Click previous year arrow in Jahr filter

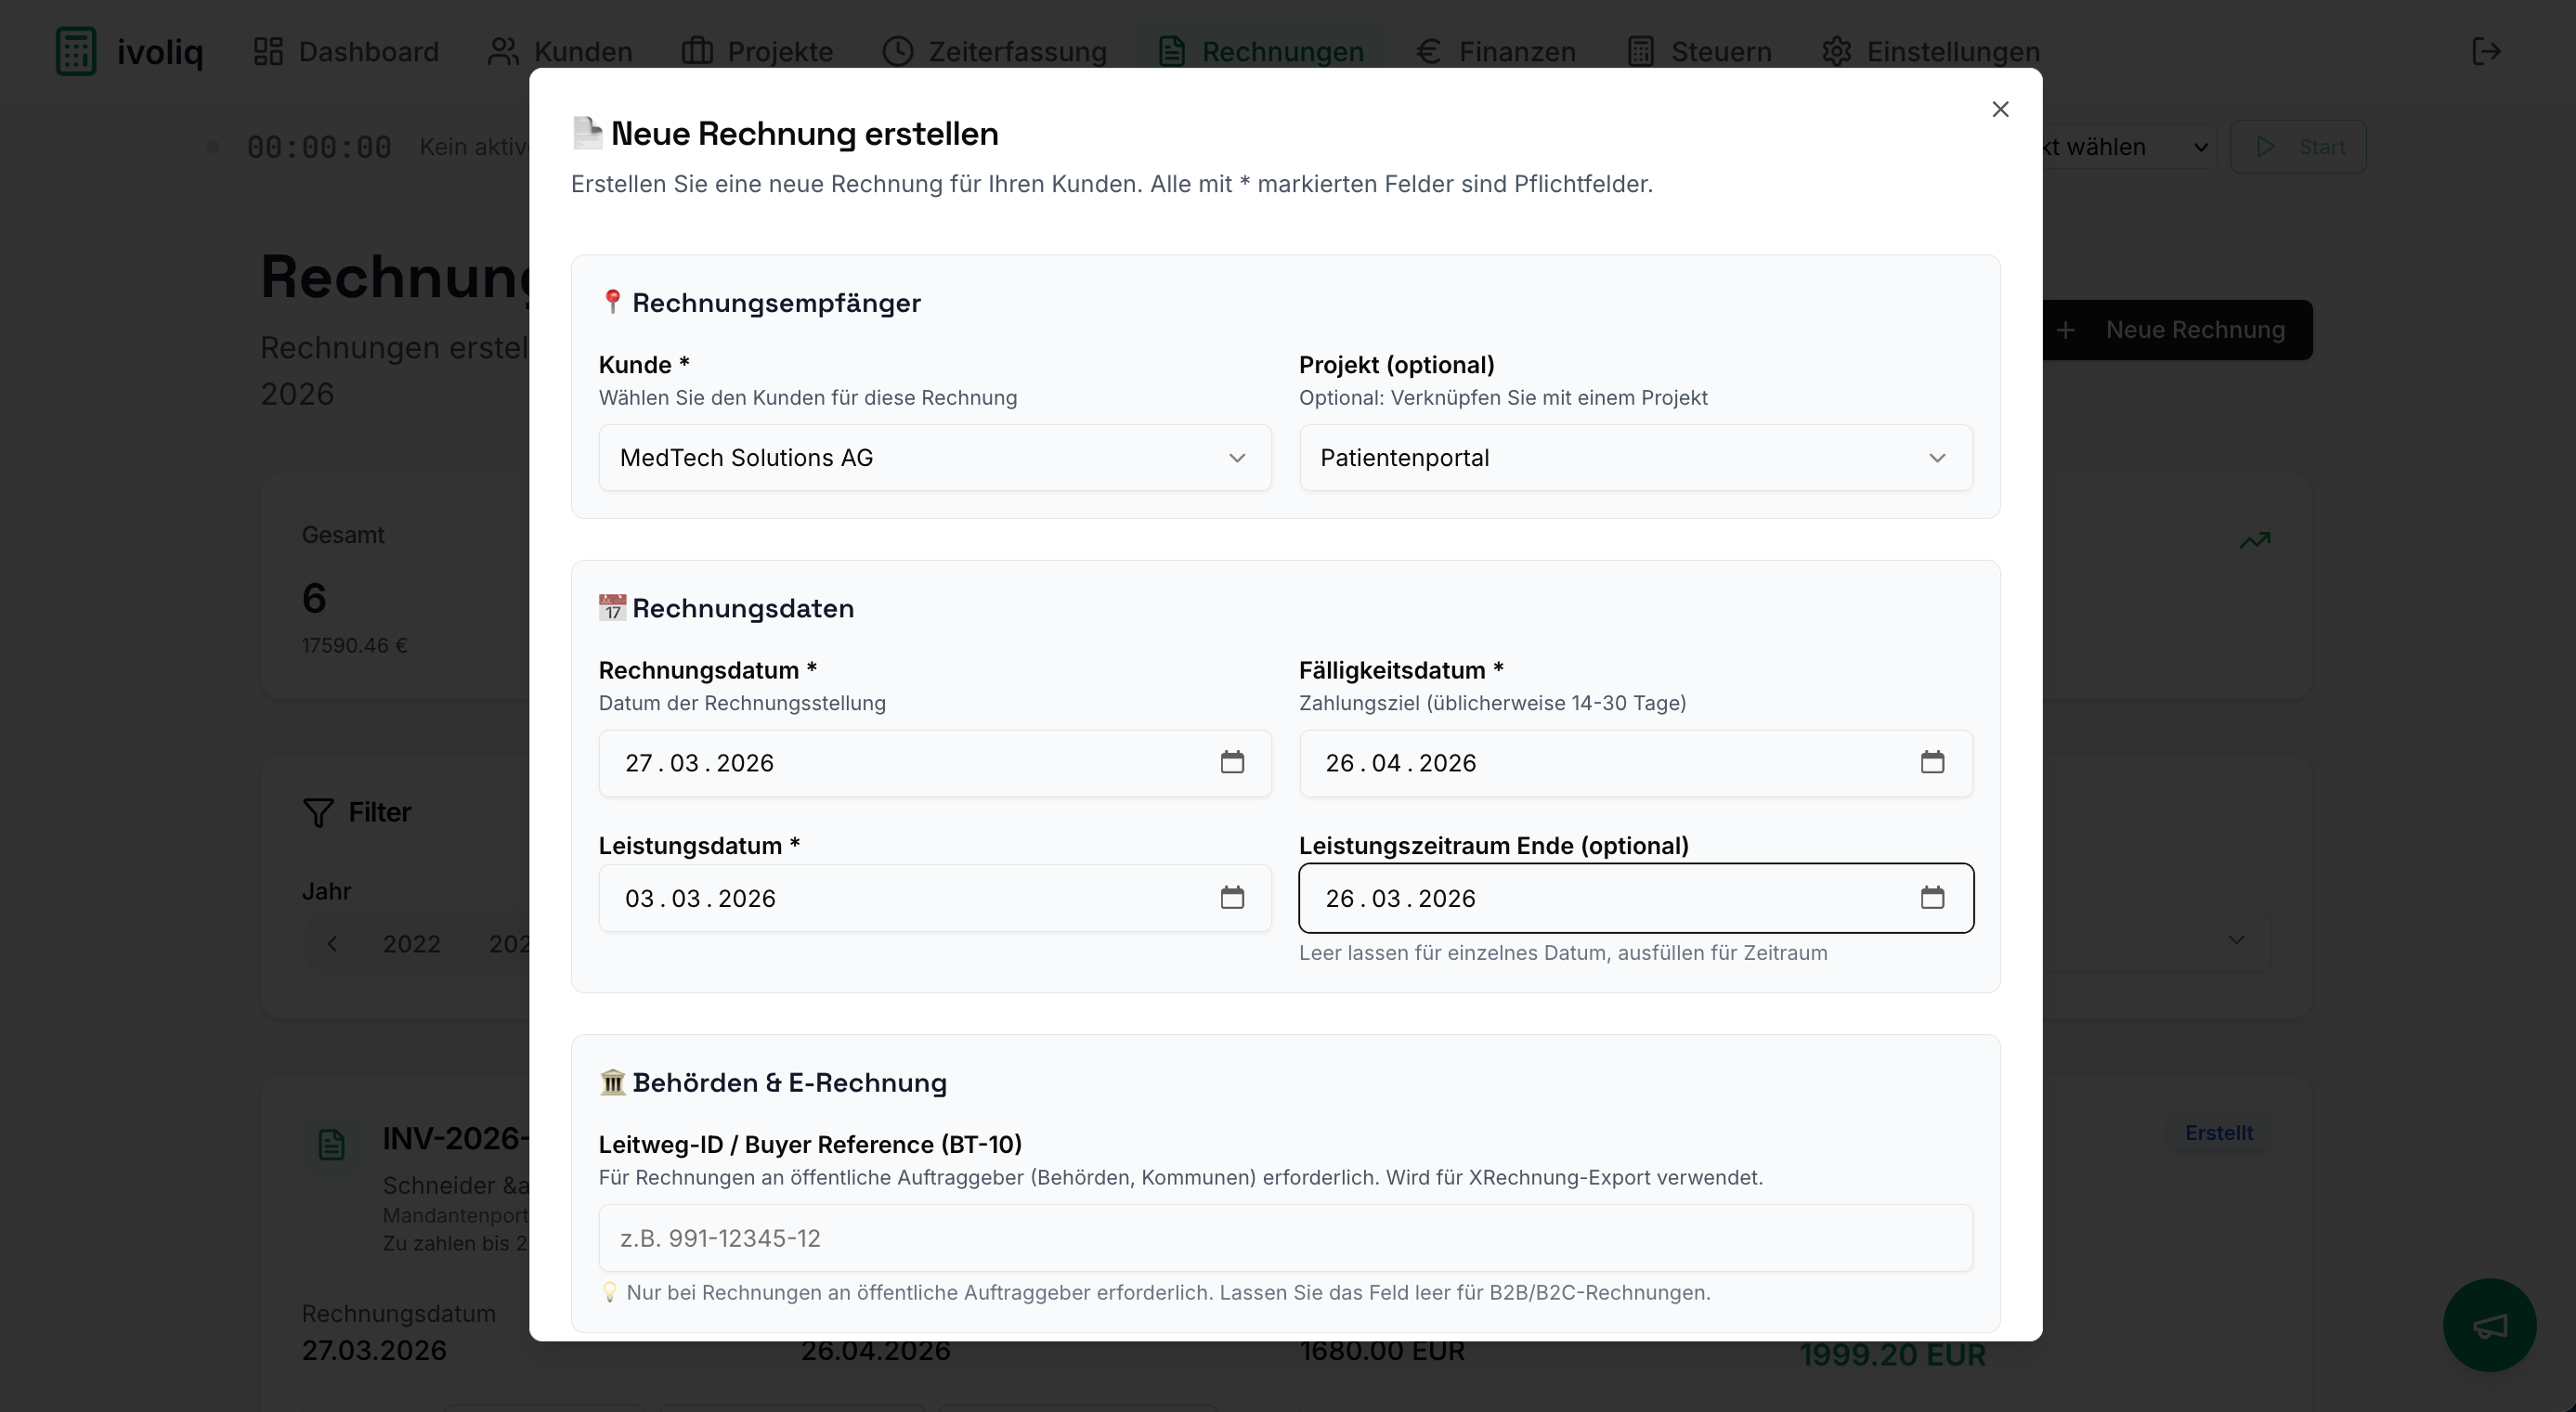(332, 943)
